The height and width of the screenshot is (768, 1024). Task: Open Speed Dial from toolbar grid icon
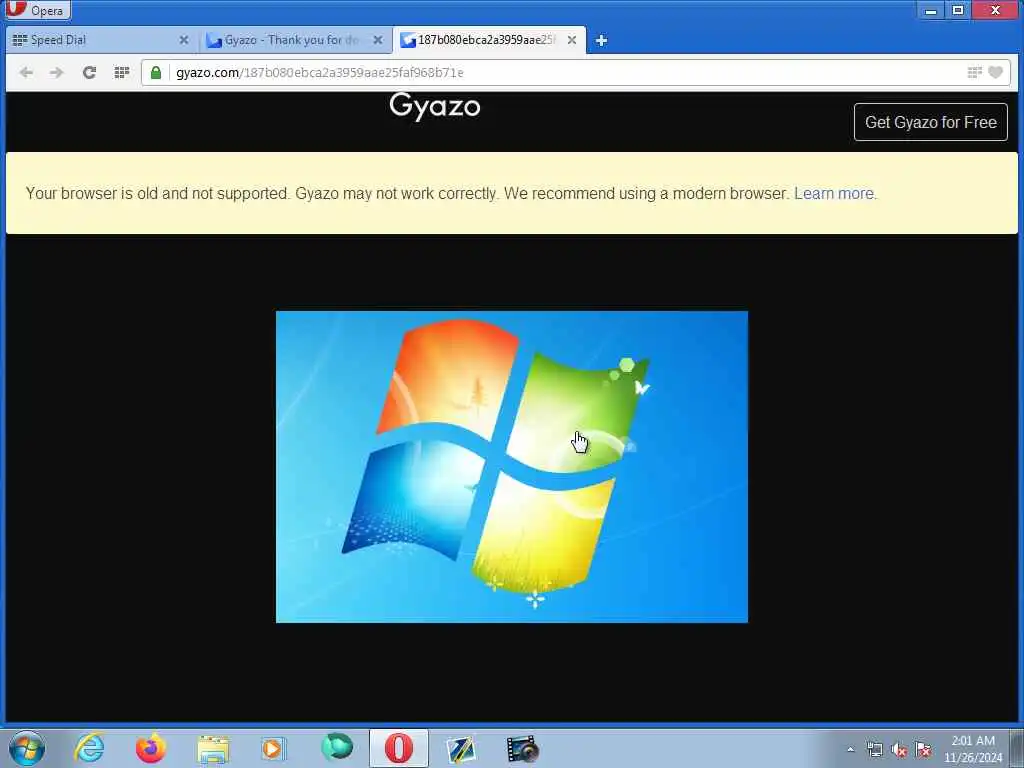coord(121,72)
